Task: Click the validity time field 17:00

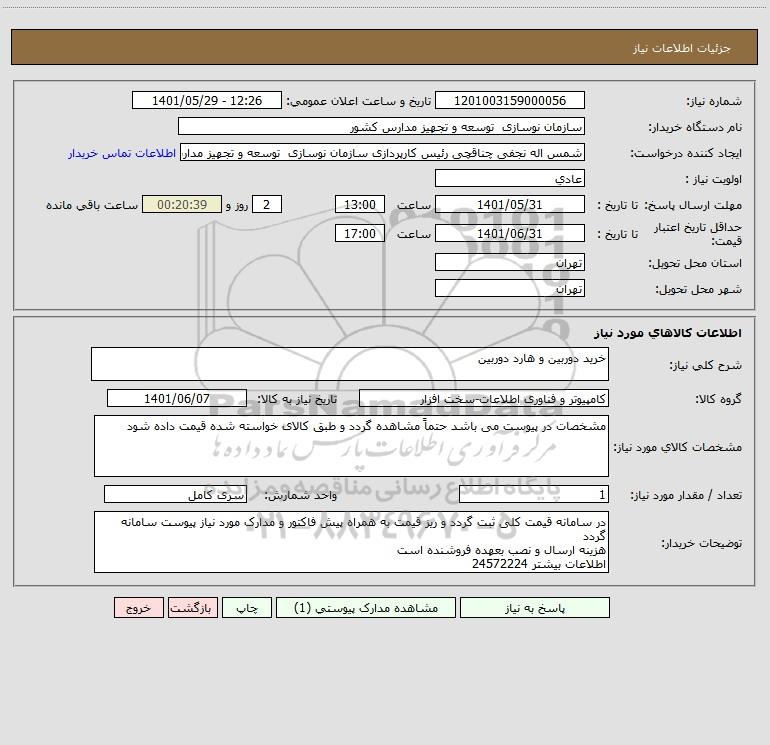Action: 359,233
